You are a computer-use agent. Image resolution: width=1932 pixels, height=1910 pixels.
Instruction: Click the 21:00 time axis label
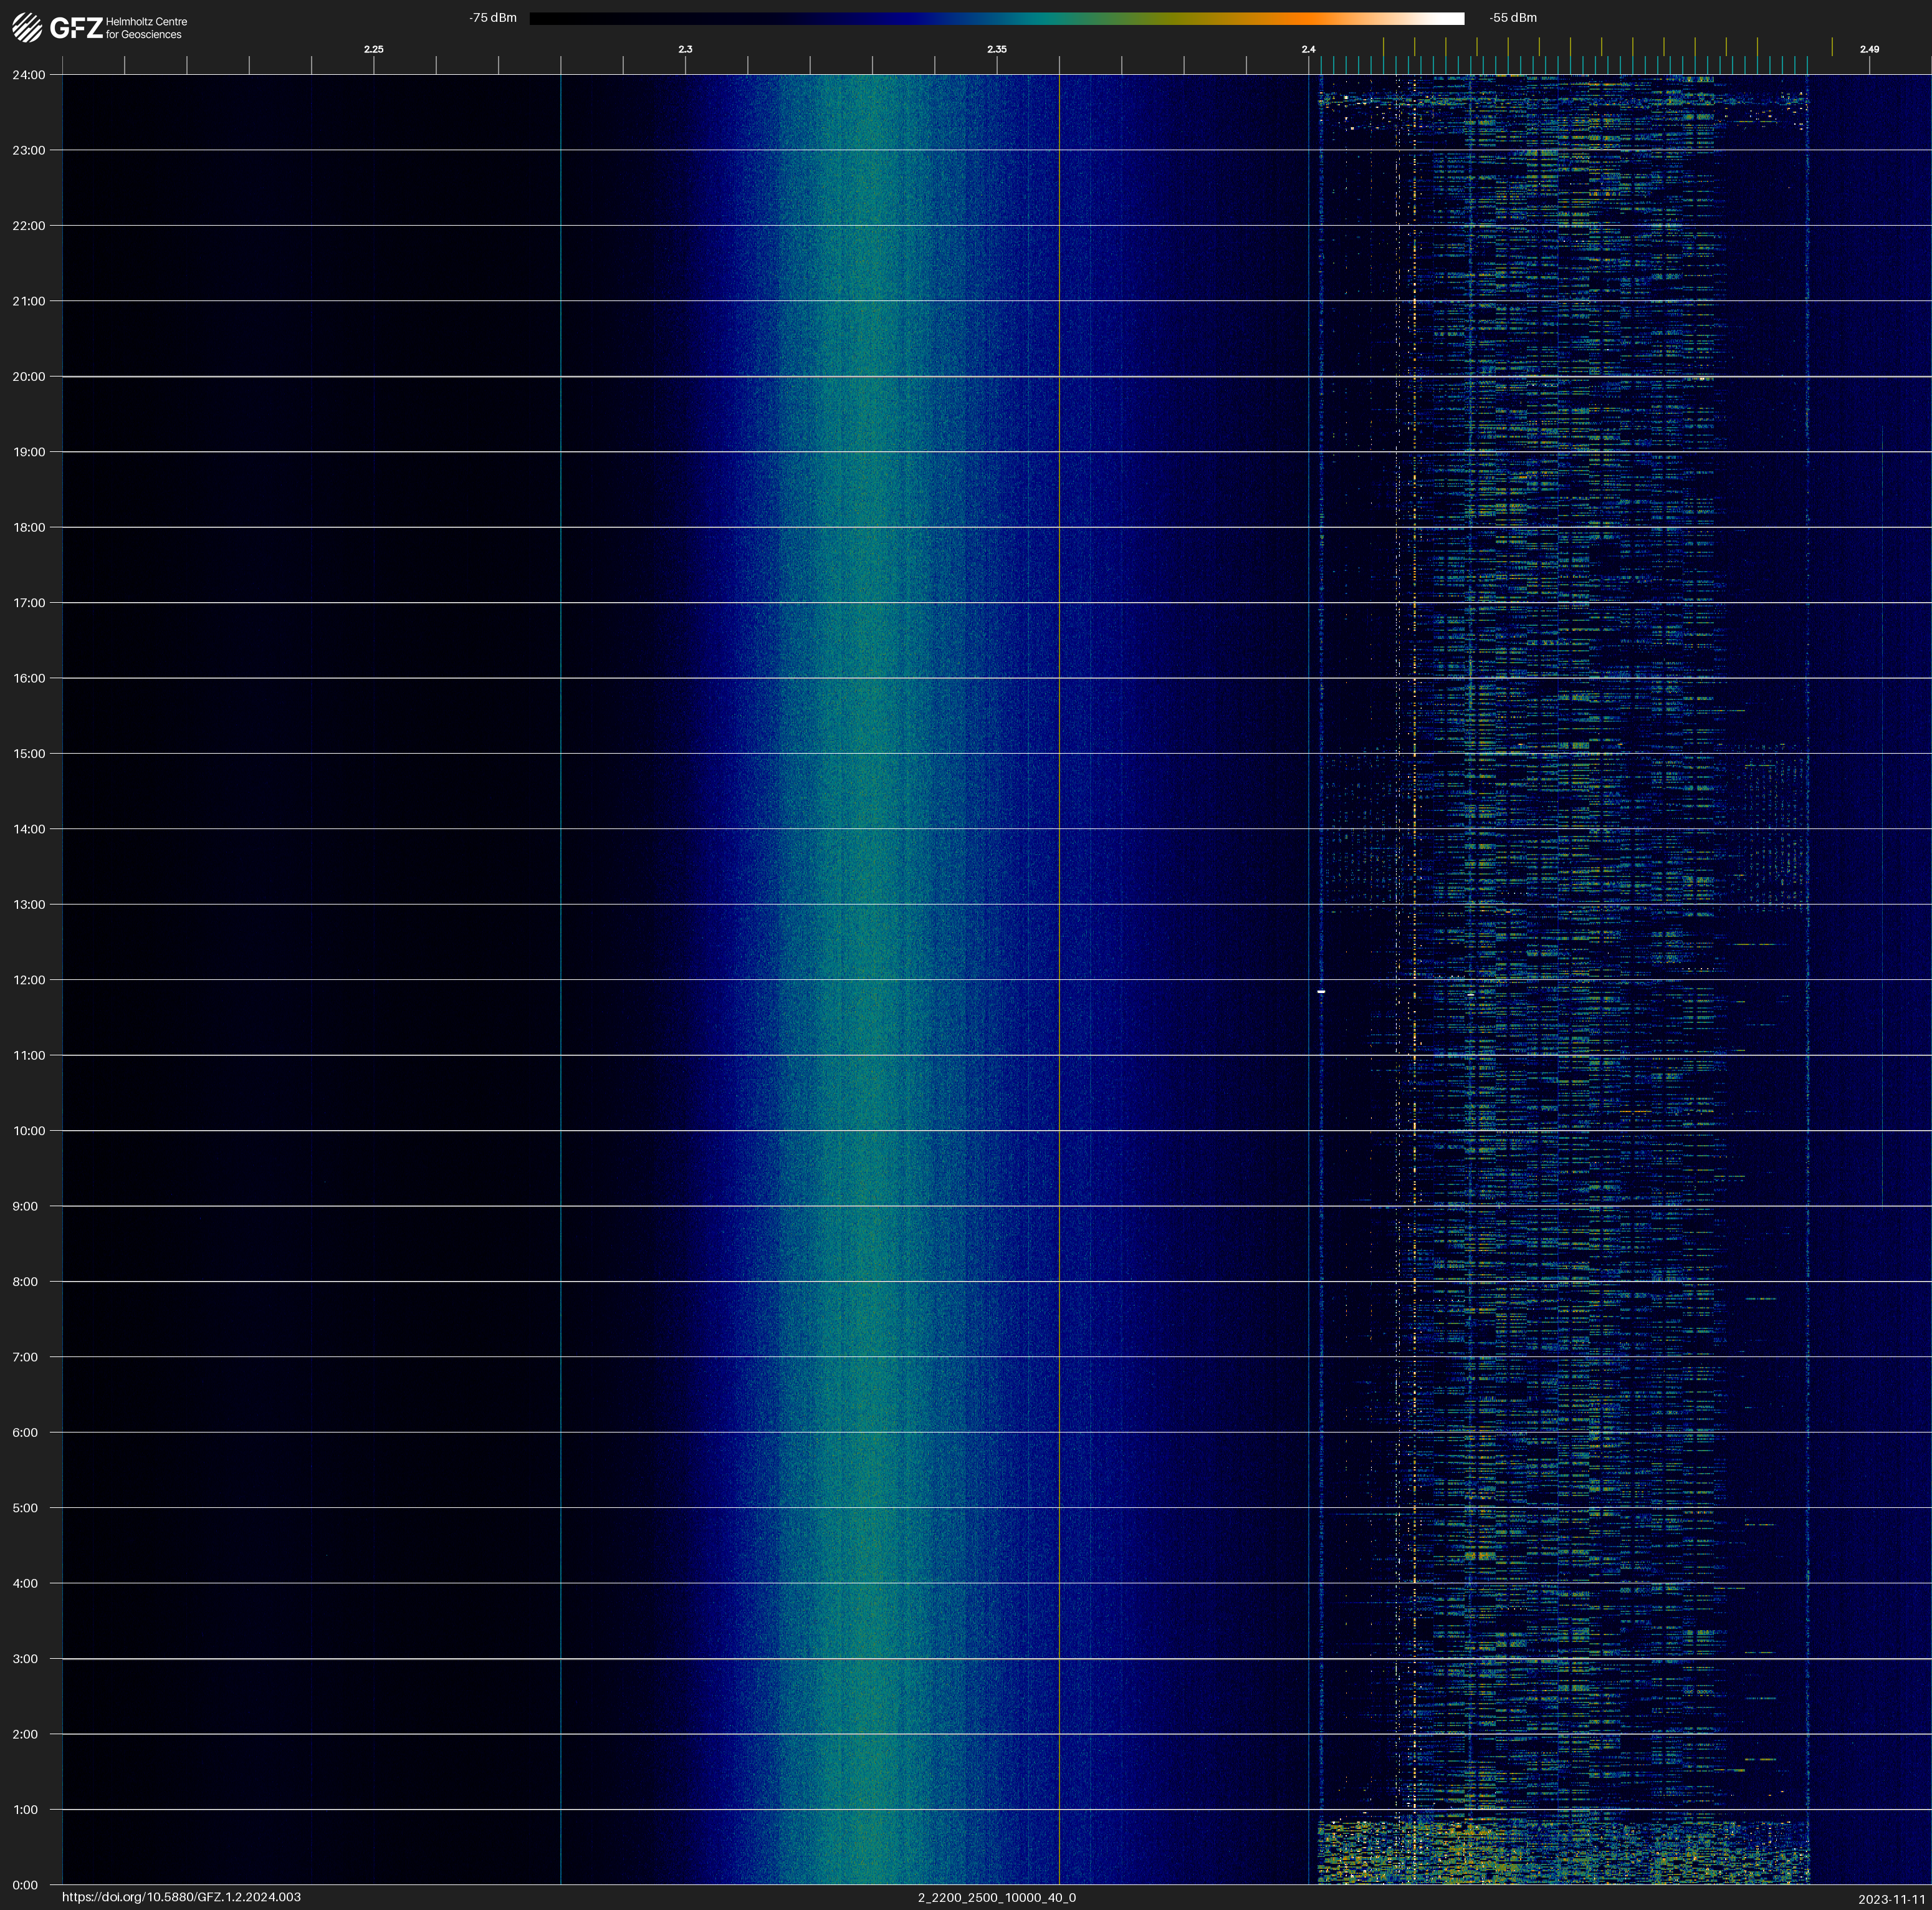pos(29,301)
